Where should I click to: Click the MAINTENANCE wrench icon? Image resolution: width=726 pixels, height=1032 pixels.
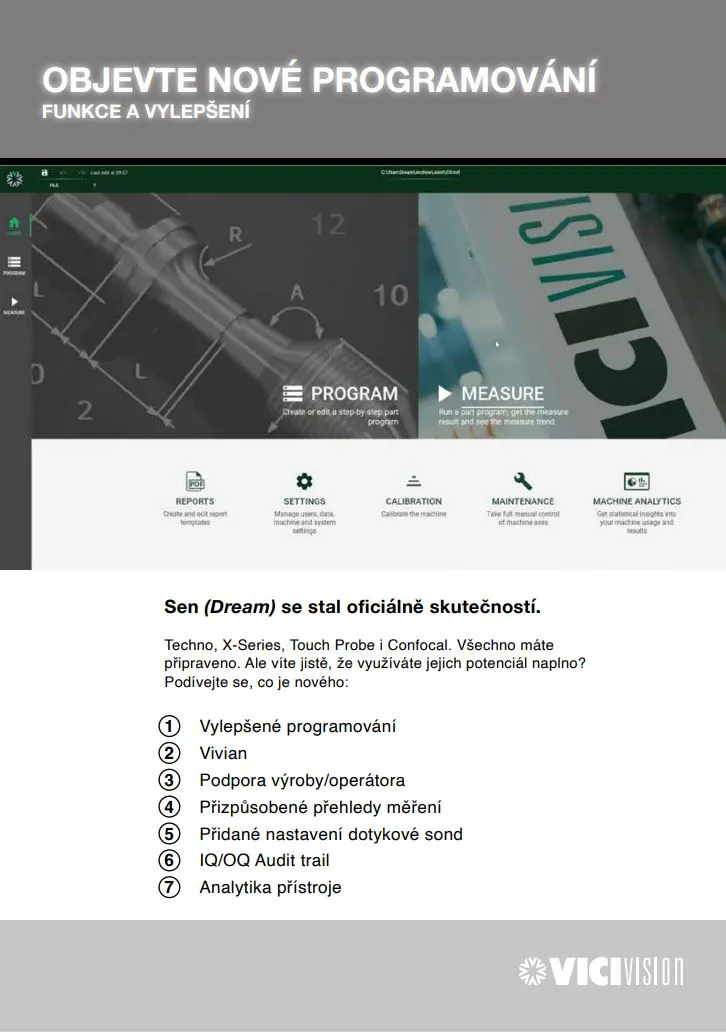pyautogui.click(x=523, y=481)
